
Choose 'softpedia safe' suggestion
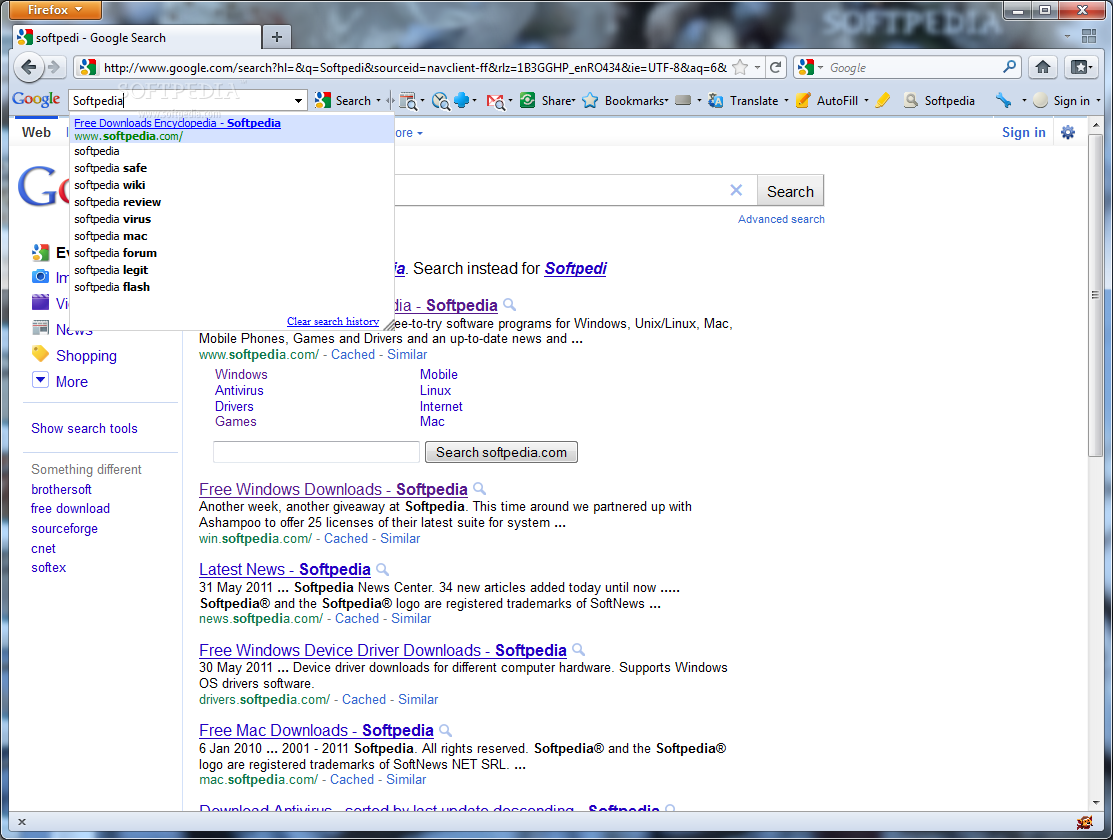tap(111, 168)
